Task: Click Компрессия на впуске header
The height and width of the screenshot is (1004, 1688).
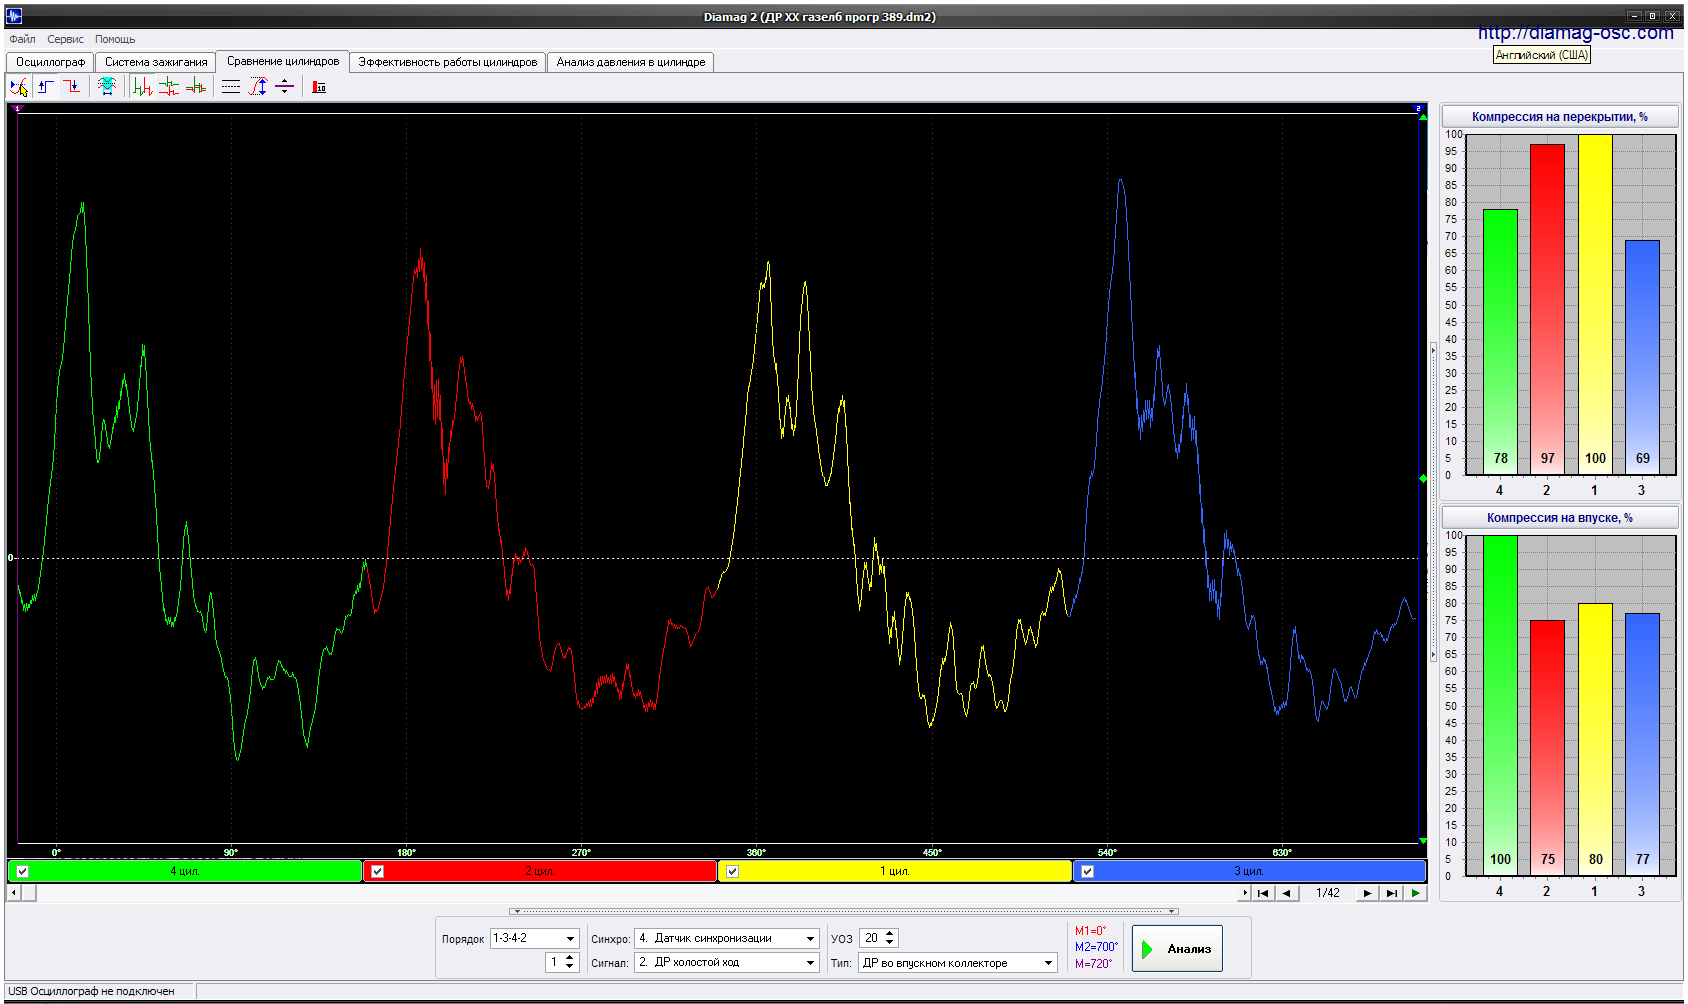Action: (x=1559, y=518)
